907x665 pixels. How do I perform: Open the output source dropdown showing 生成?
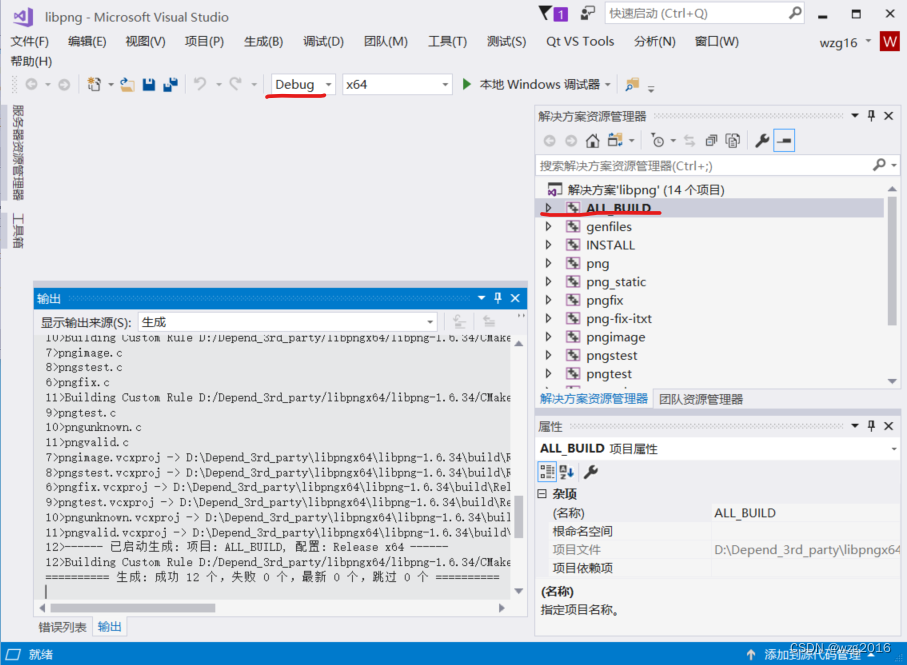tap(429, 321)
